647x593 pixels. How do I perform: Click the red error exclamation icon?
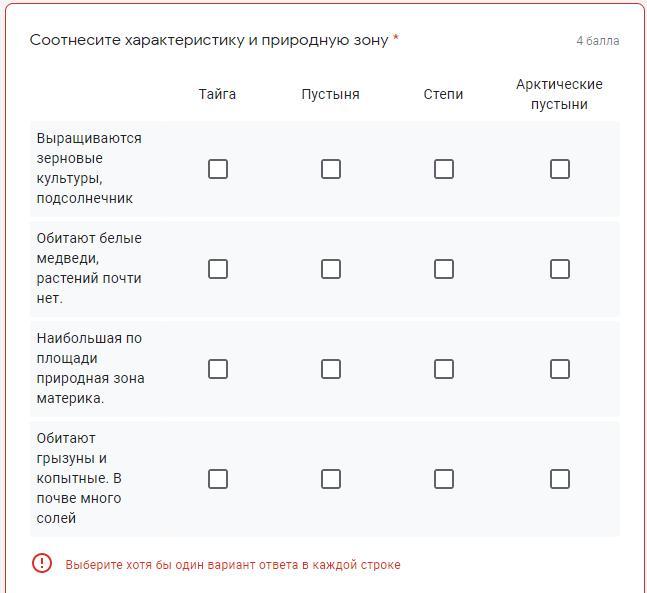[x=42, y=564]
